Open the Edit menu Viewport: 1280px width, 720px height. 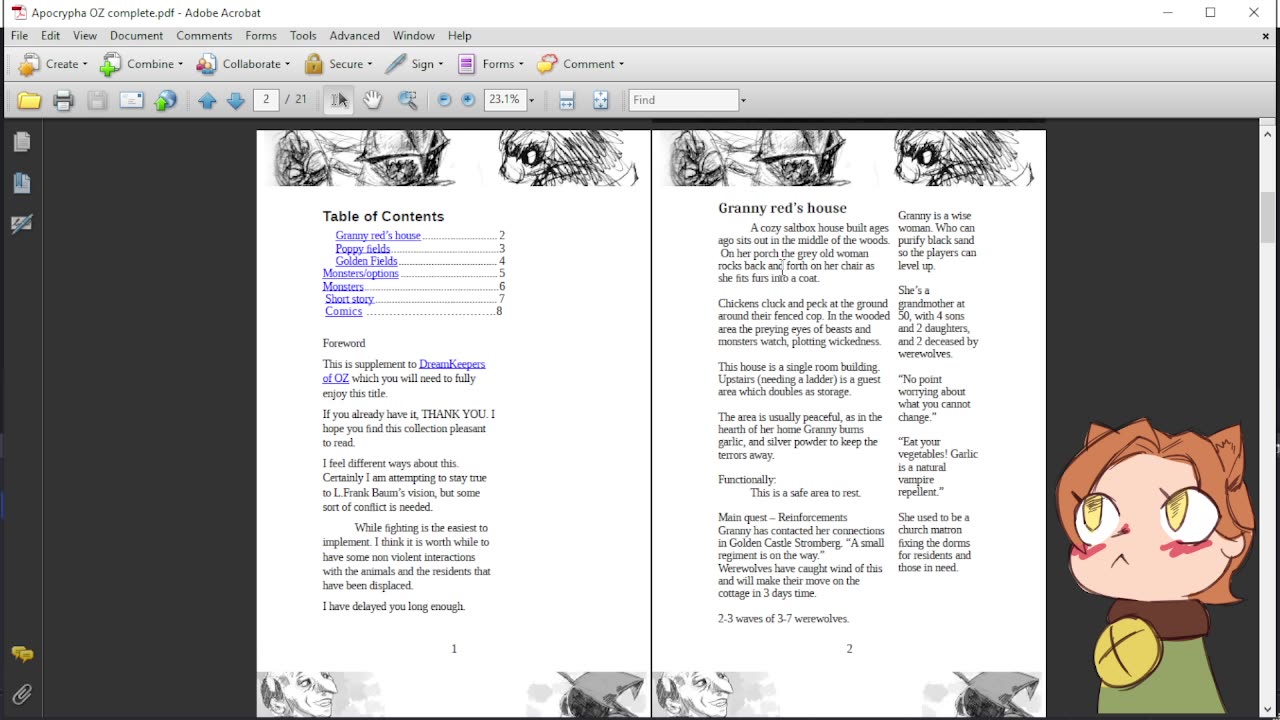50,36
